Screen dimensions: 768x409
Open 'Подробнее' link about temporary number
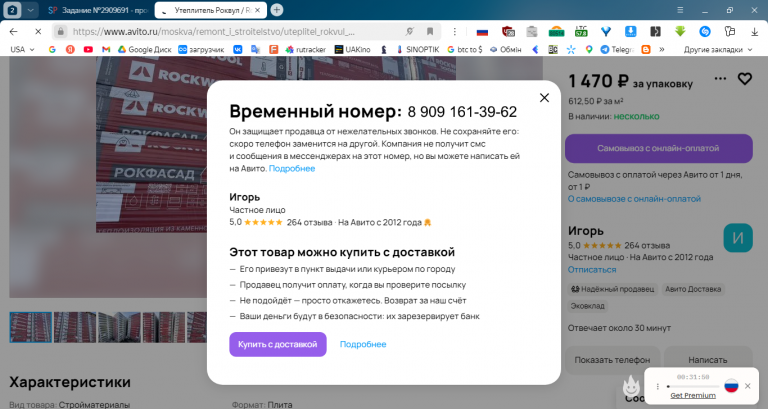292,168
